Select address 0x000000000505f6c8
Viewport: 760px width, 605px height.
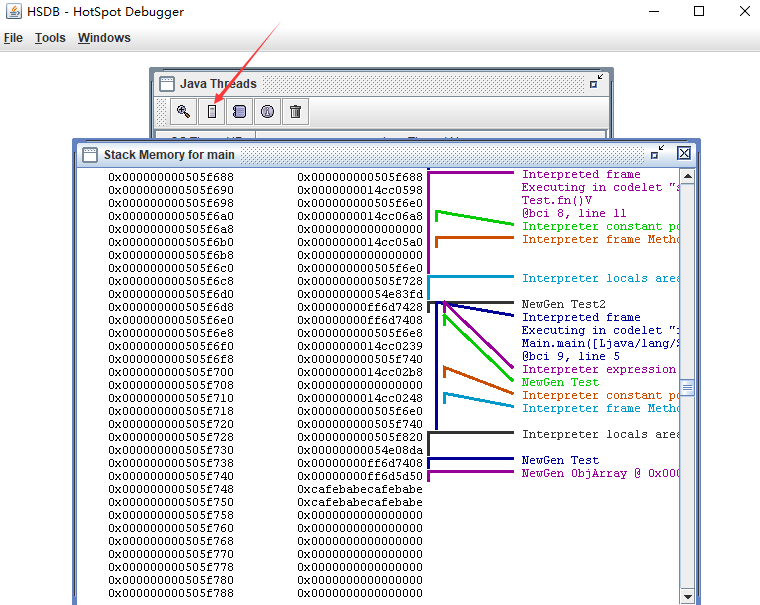click(171, 281)
